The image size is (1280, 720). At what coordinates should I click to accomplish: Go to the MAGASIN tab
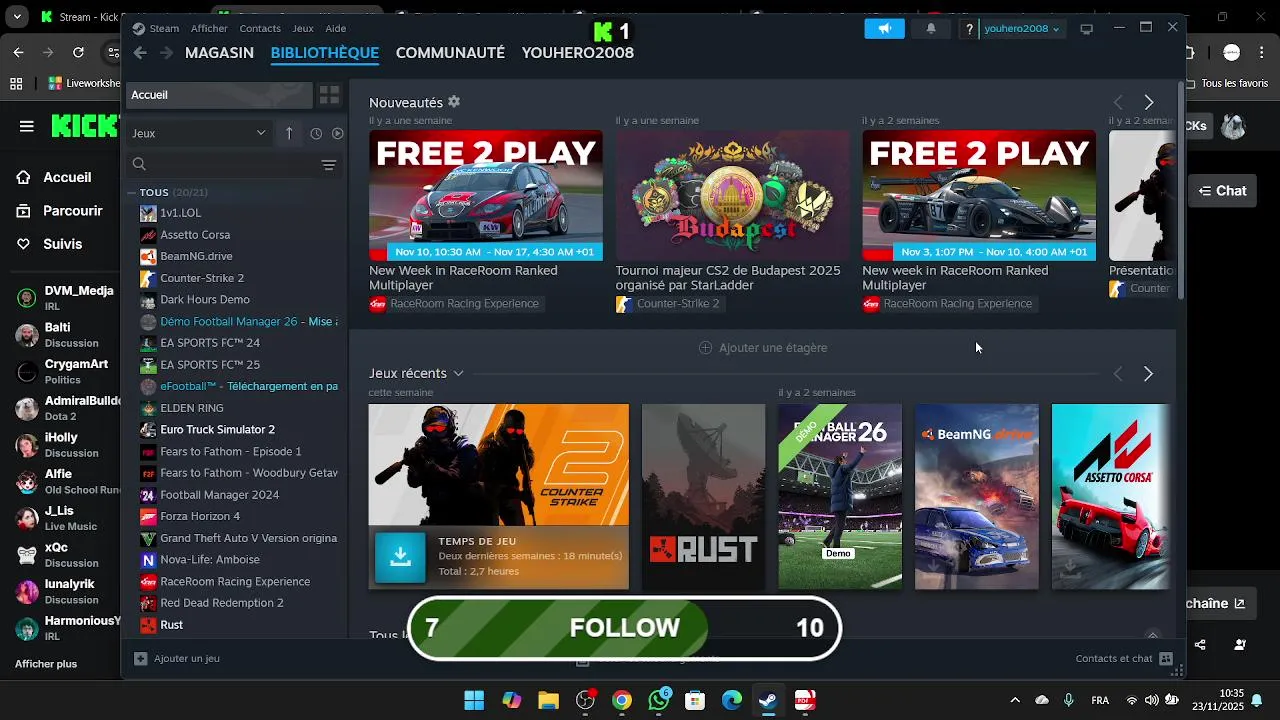[219, 53]
